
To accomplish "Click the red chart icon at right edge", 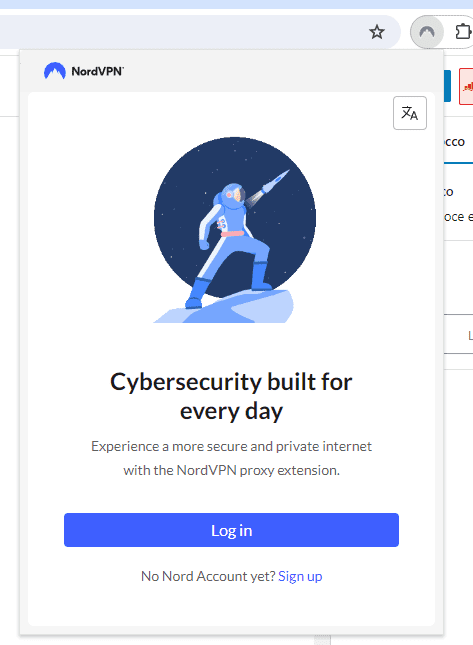I will click(466, 86).
